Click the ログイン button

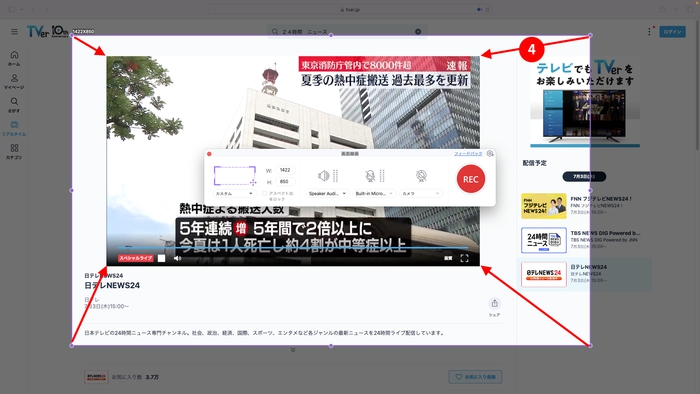[672, 32]
